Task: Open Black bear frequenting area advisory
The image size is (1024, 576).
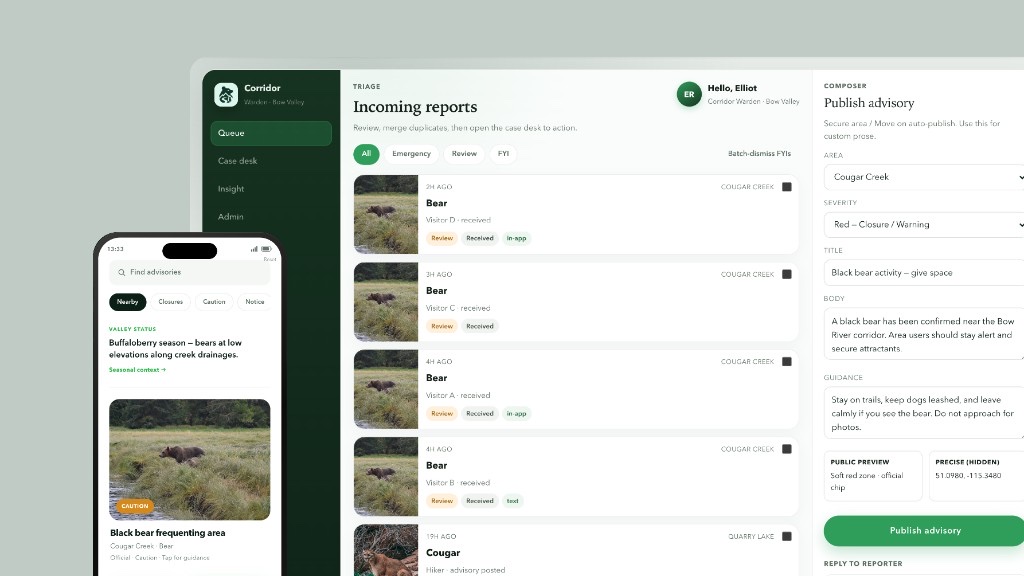Action: pos(168,533)
